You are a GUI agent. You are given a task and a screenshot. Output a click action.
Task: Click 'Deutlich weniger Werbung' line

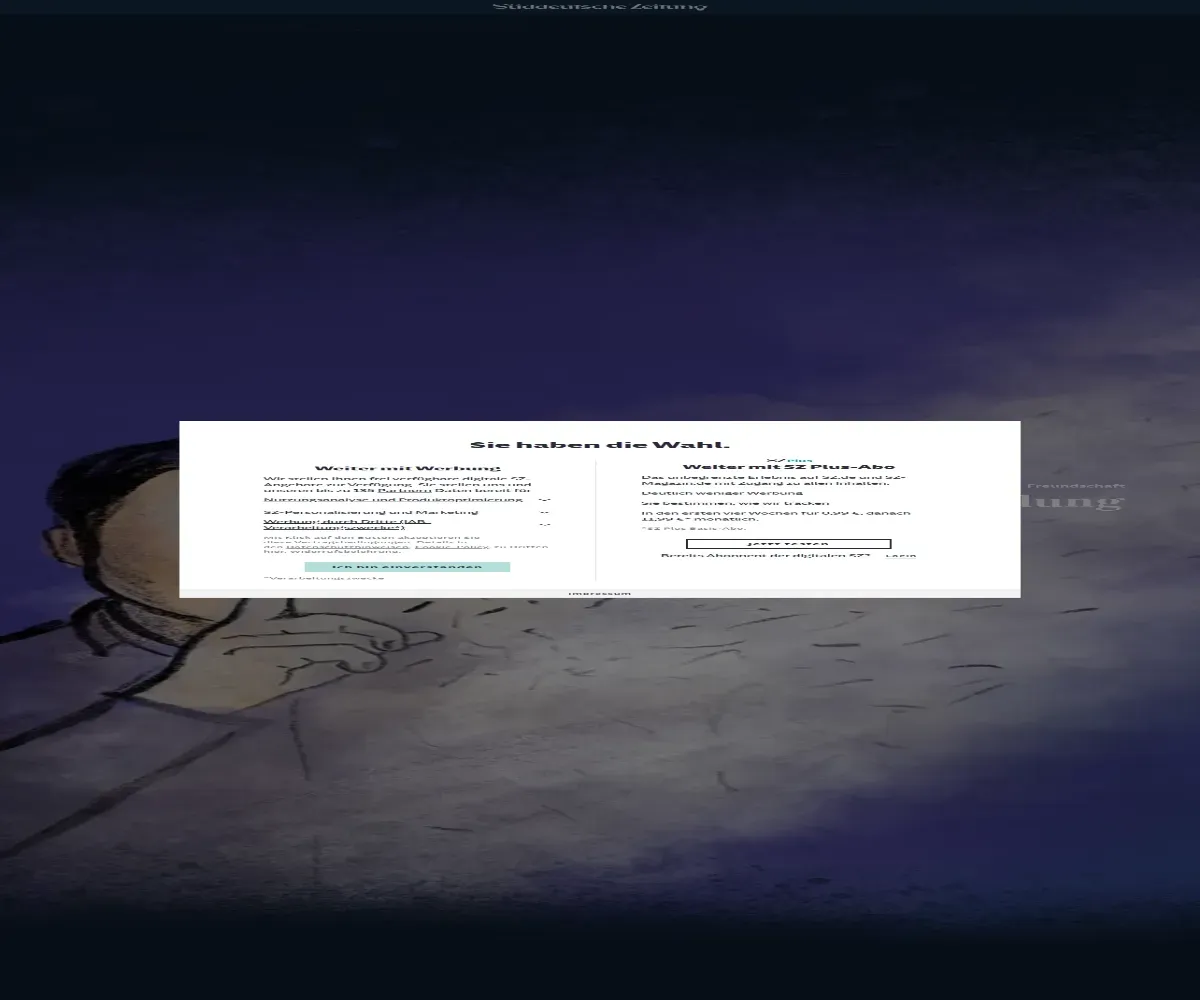pos(722,493)
